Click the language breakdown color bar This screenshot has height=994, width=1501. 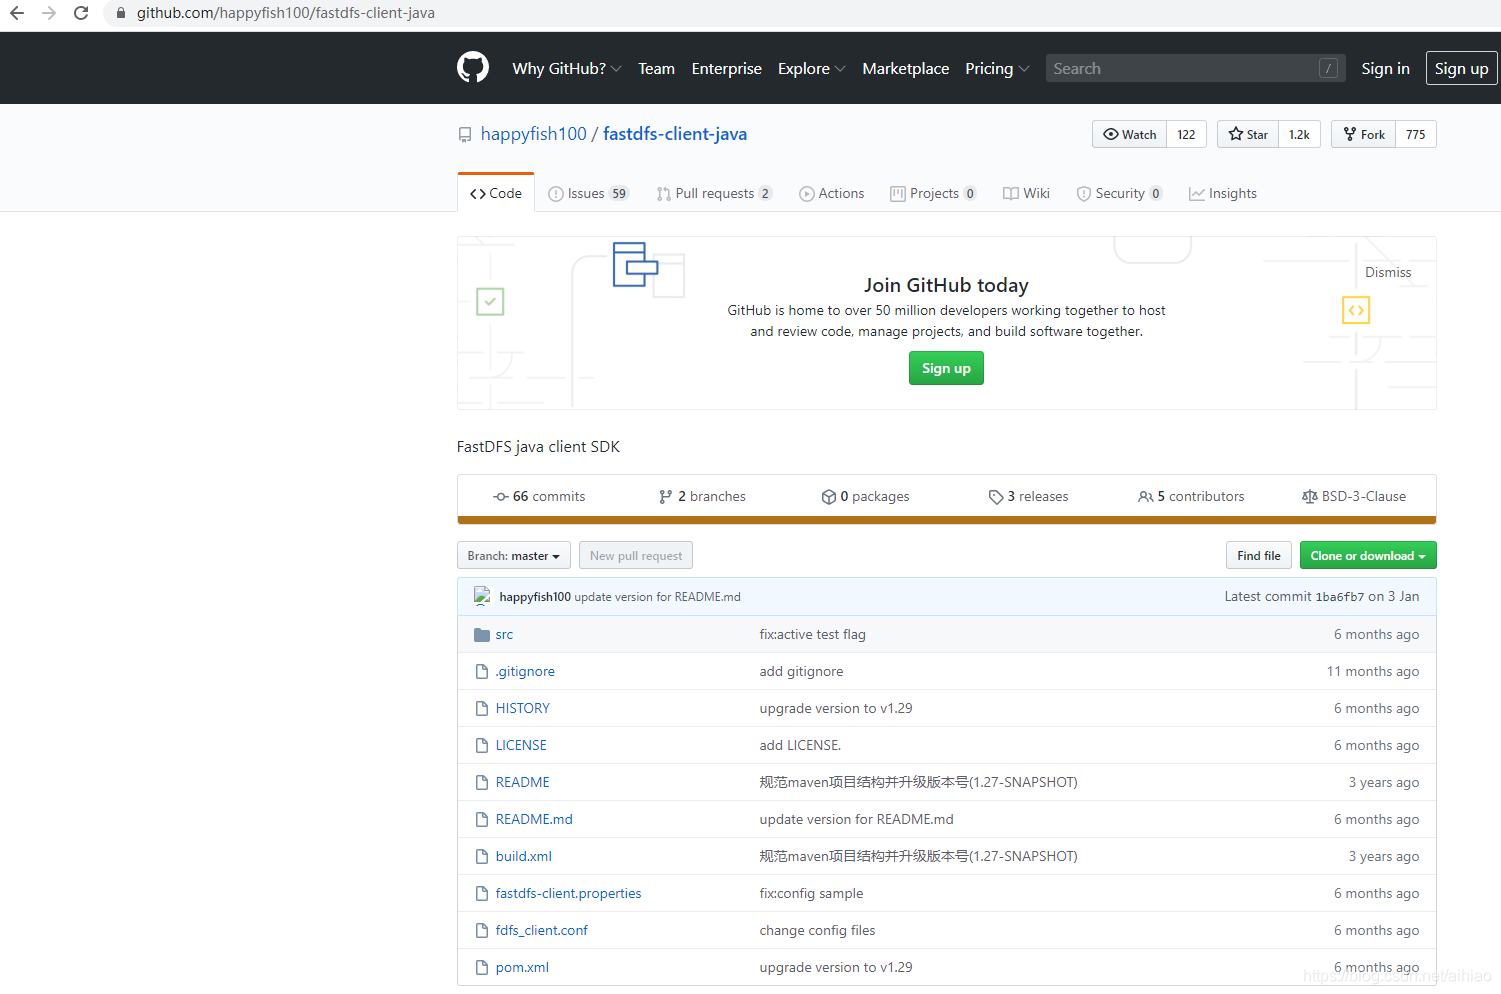click(947, 520)
